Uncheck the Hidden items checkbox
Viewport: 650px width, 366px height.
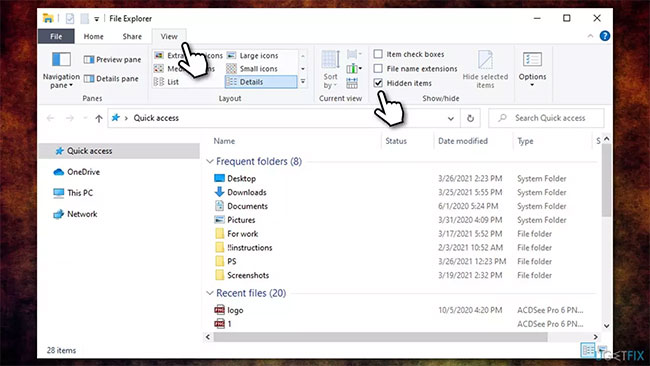tap(378, 83)
